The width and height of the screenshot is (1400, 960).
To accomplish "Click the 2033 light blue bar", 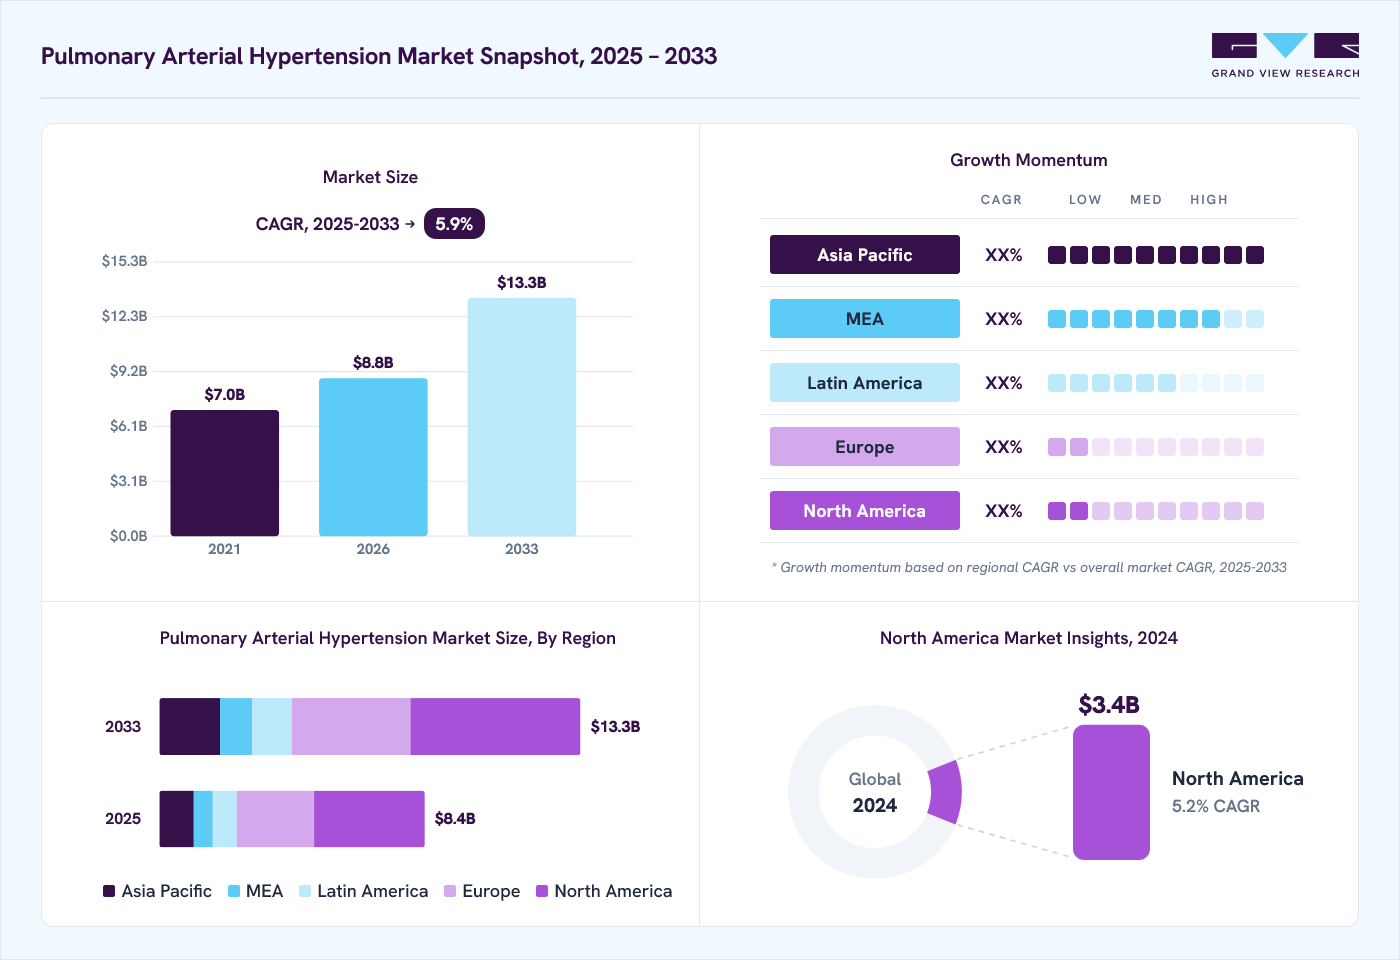I will [522, 417].
